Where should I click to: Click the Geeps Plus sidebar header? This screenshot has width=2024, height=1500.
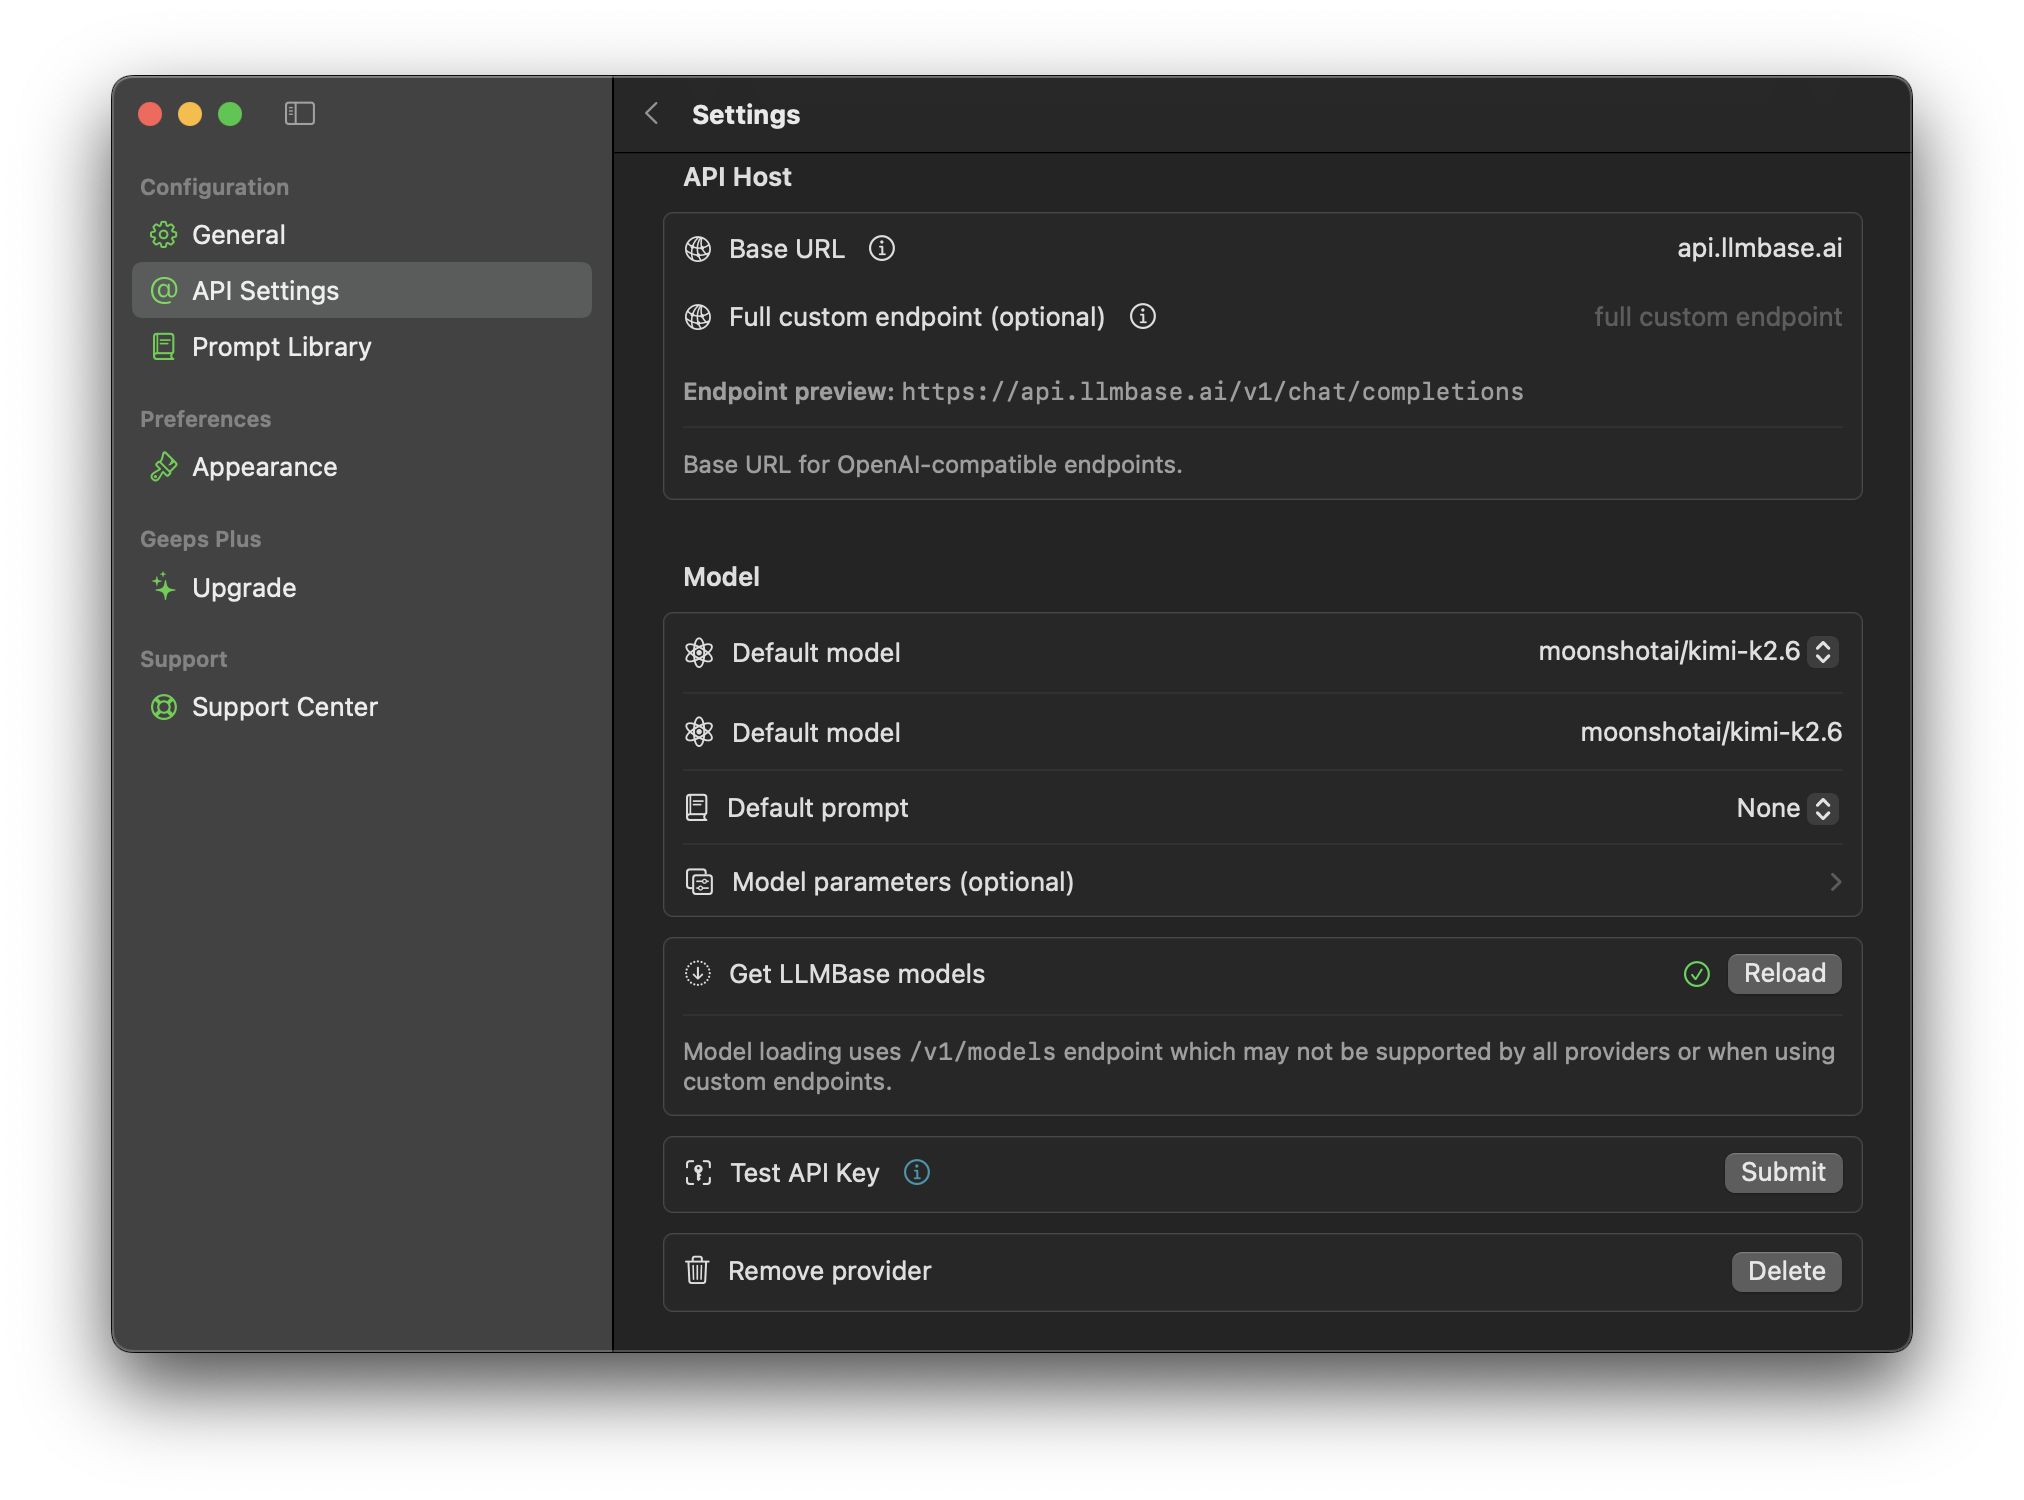pyautogui.click(x=200, y=539)
